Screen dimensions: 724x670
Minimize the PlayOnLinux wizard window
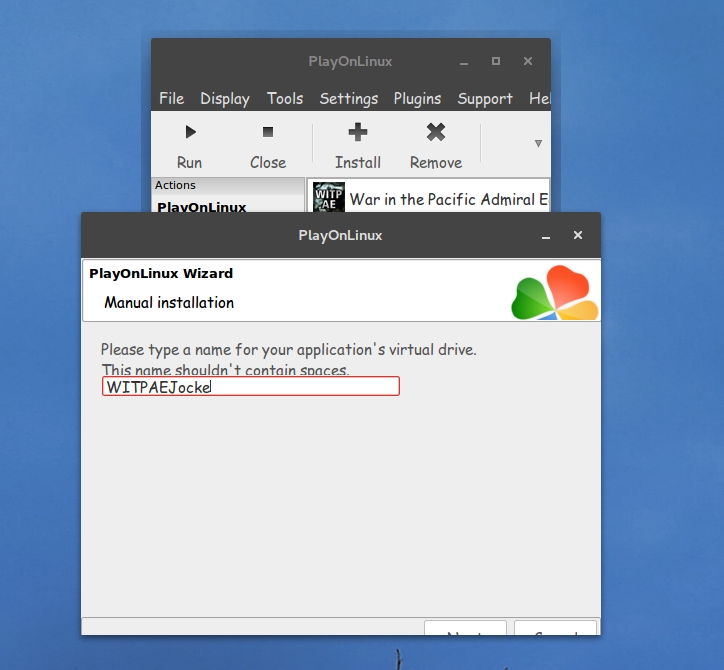point(546,235)
